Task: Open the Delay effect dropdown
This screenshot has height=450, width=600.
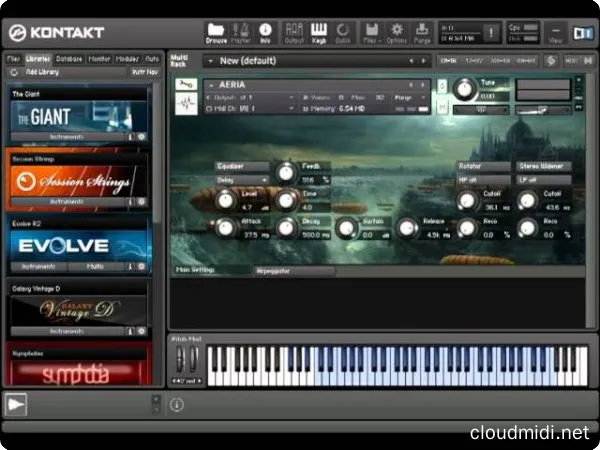Action: [242, 180]
